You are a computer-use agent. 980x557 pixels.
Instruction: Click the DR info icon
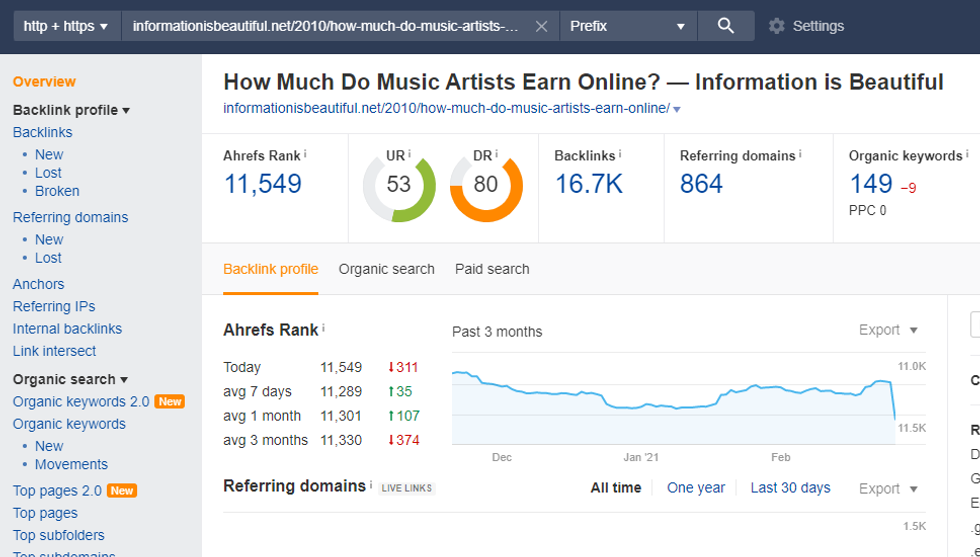click(x=496, y=154)
